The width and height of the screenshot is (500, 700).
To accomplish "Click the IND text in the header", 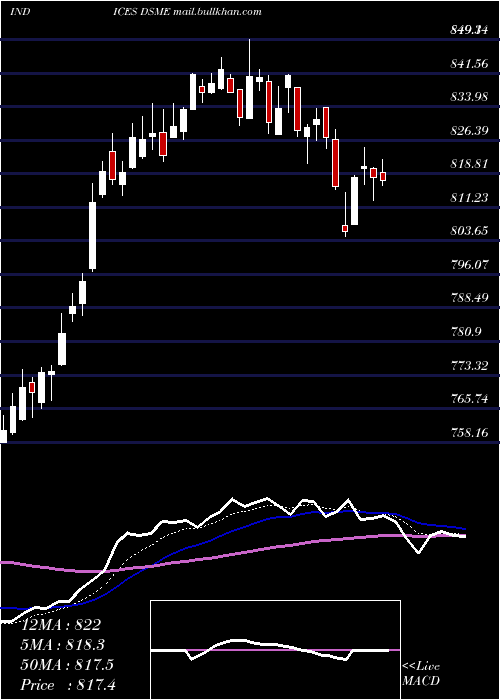I will pyautogui.click(x=20, y=12).
